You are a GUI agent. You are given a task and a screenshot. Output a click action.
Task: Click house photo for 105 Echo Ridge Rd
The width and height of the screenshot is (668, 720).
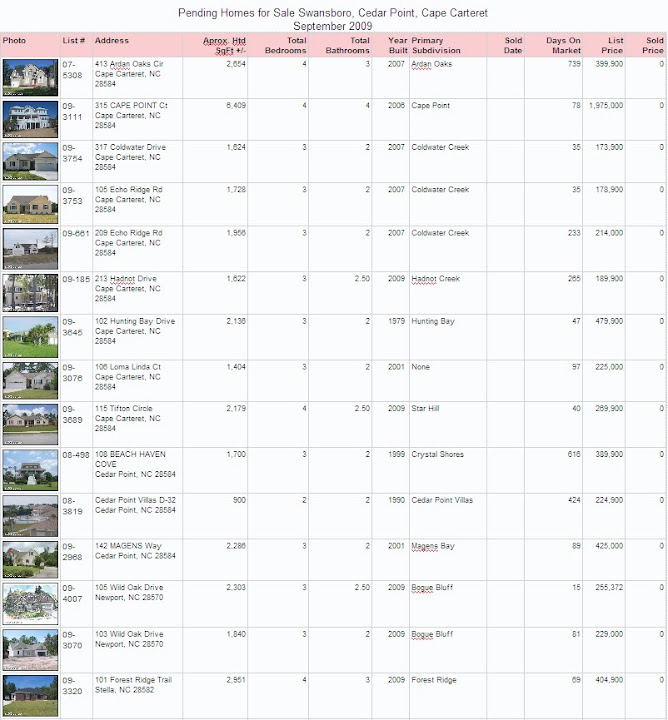30,204
